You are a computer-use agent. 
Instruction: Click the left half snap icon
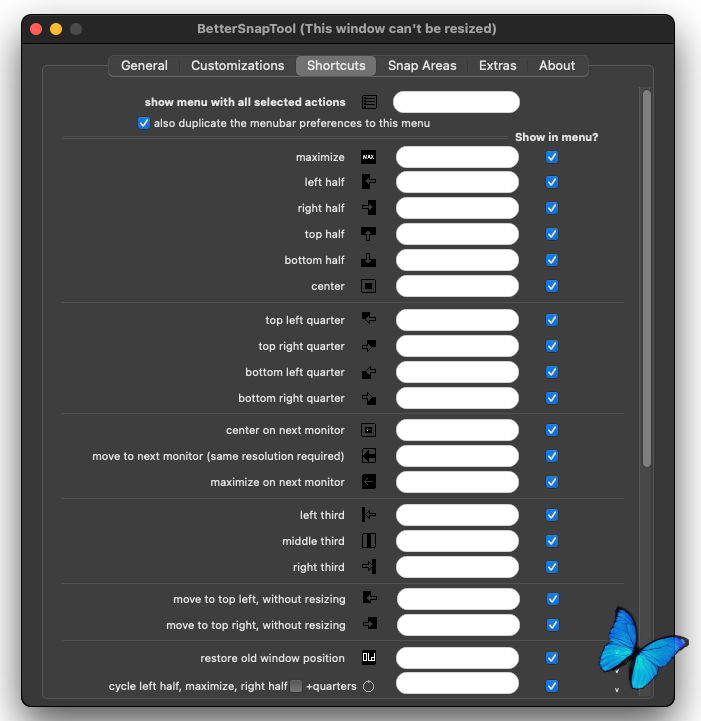coord(369,182)
